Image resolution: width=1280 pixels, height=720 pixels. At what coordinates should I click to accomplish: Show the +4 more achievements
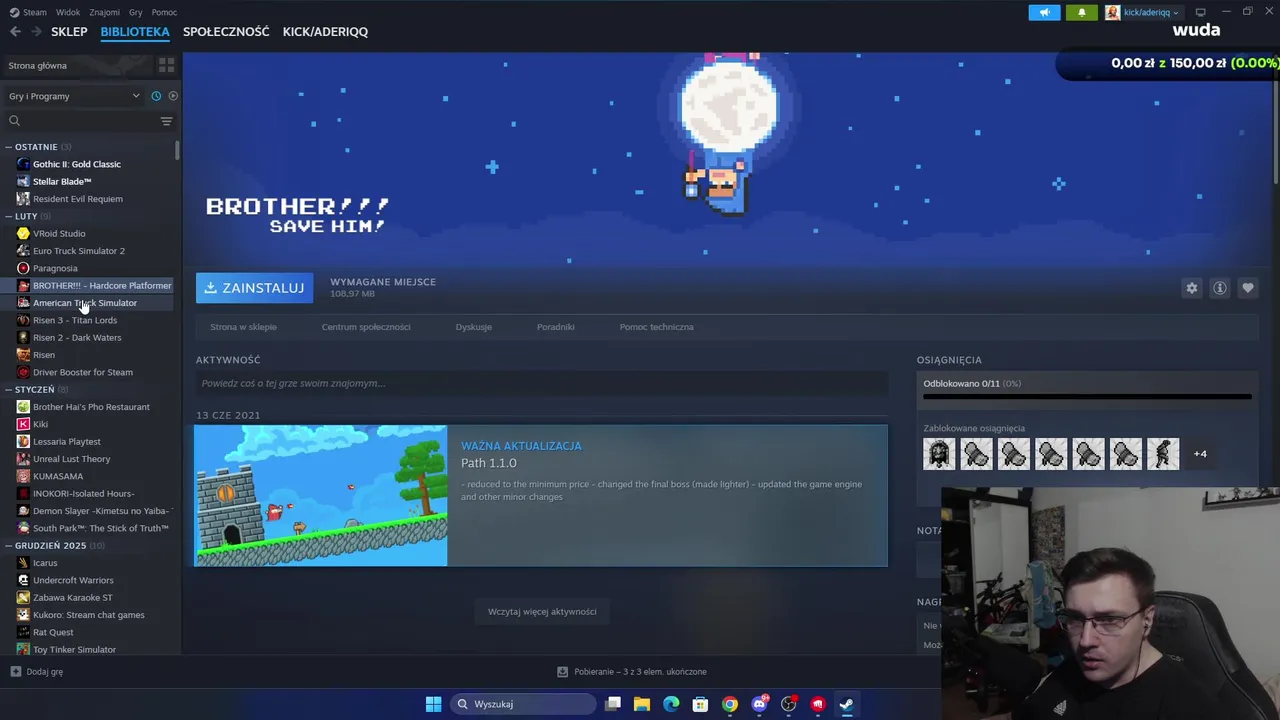1200,454
